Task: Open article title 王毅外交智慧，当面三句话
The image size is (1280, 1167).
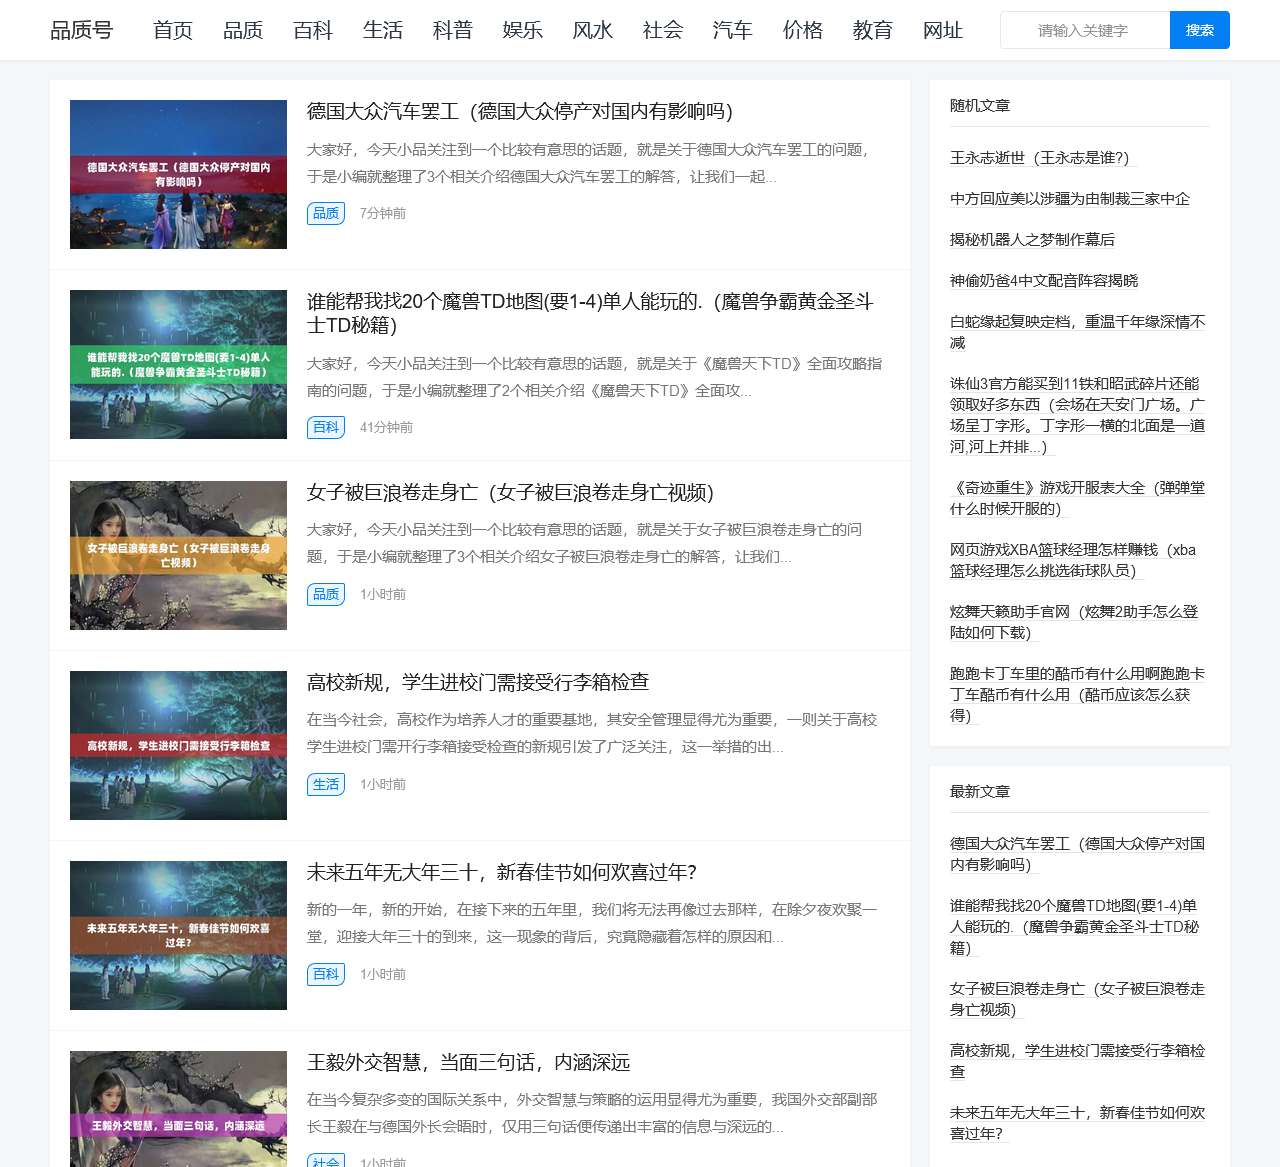Action: tap(468, 1062)
